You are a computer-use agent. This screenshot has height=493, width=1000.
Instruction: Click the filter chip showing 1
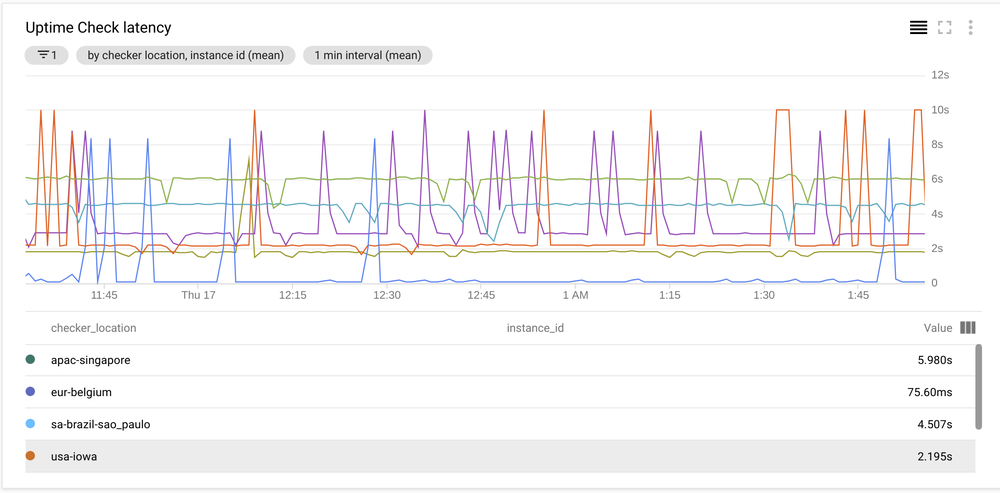point(47,55)
